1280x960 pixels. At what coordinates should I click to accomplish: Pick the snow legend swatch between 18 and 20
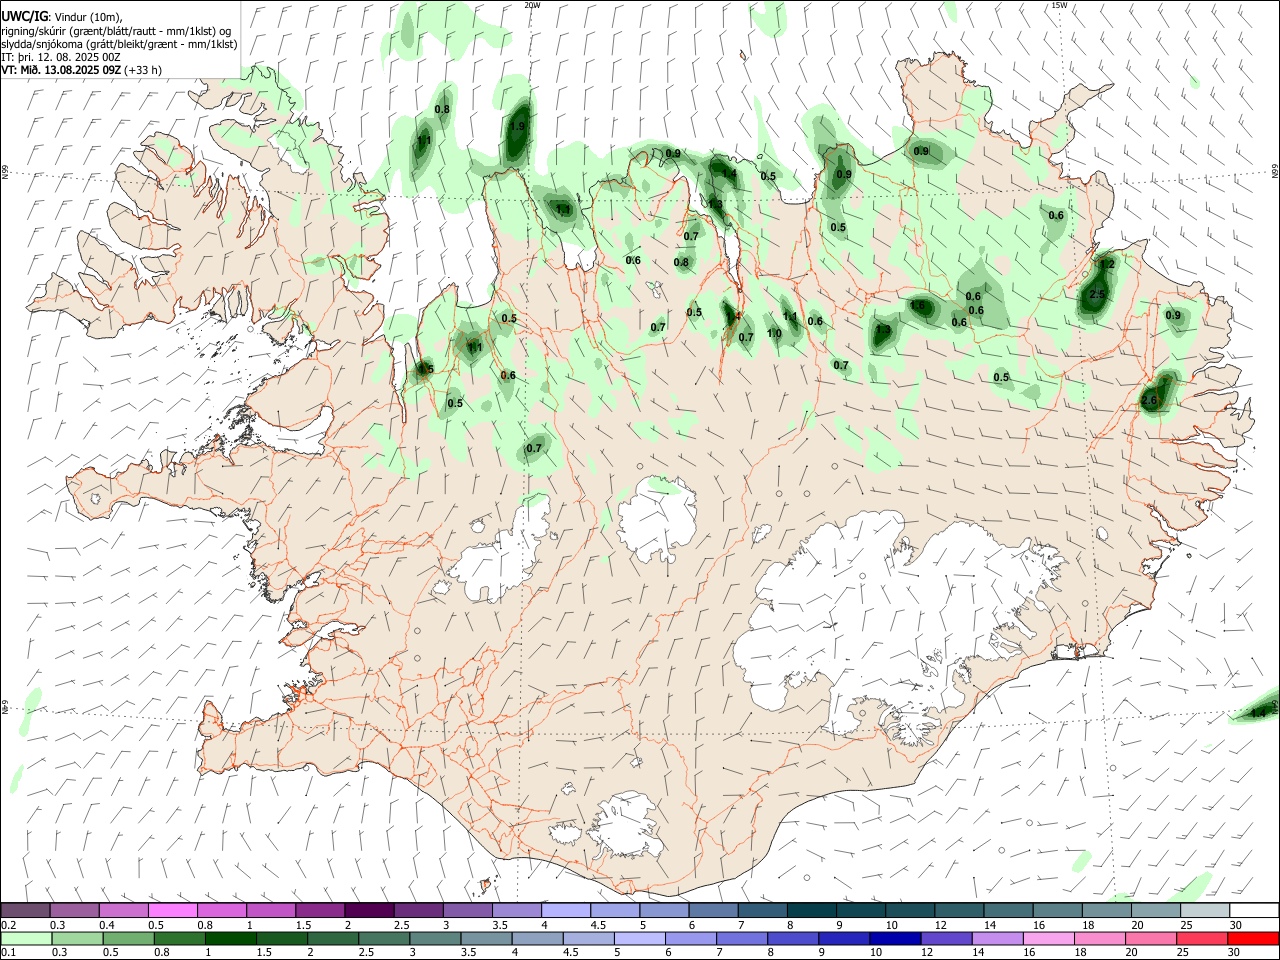1105,910
